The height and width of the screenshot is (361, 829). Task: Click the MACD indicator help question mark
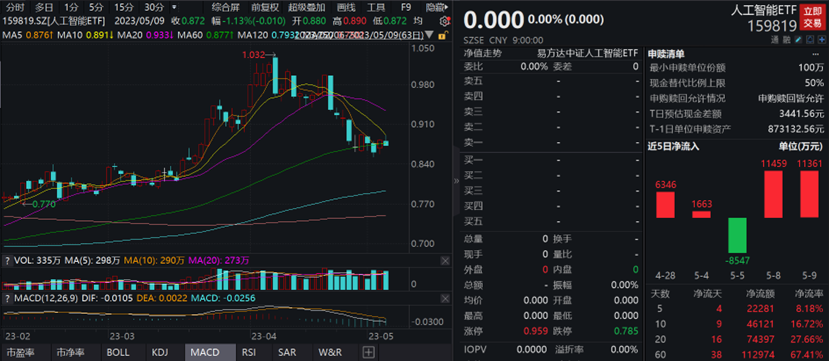coord(7,298)
